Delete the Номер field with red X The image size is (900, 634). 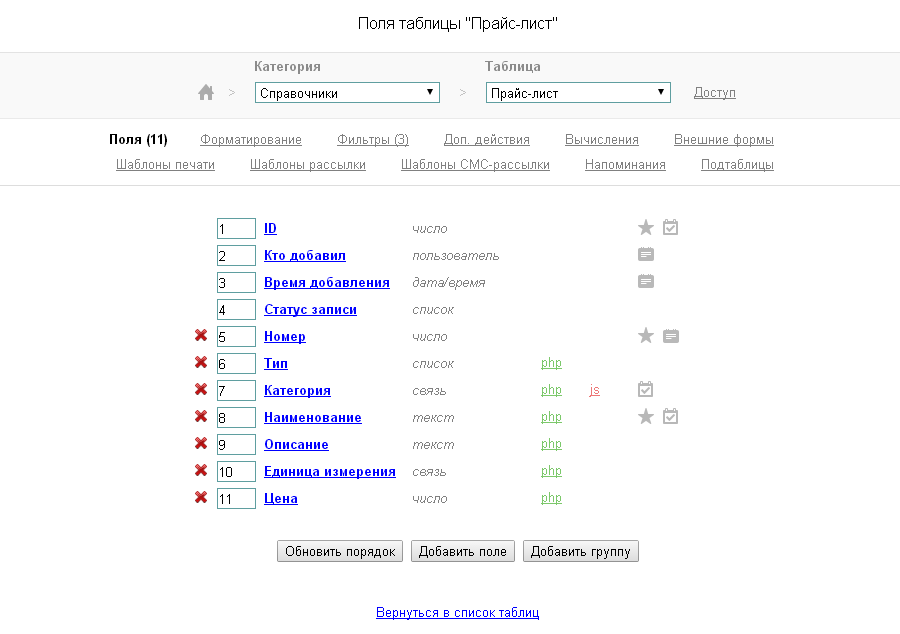[x=201, y=336]
